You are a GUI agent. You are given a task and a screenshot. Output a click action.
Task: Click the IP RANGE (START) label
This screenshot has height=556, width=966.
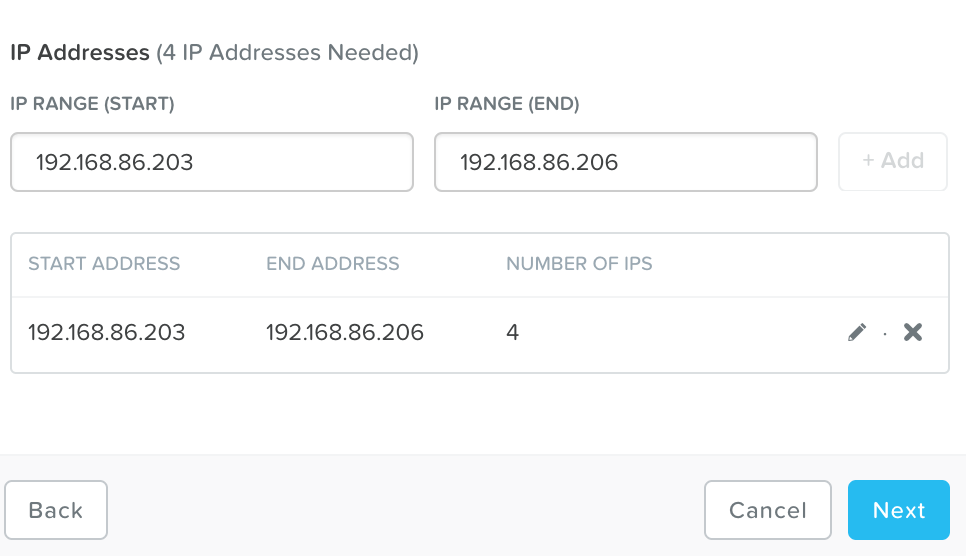[x=92, y=104]
